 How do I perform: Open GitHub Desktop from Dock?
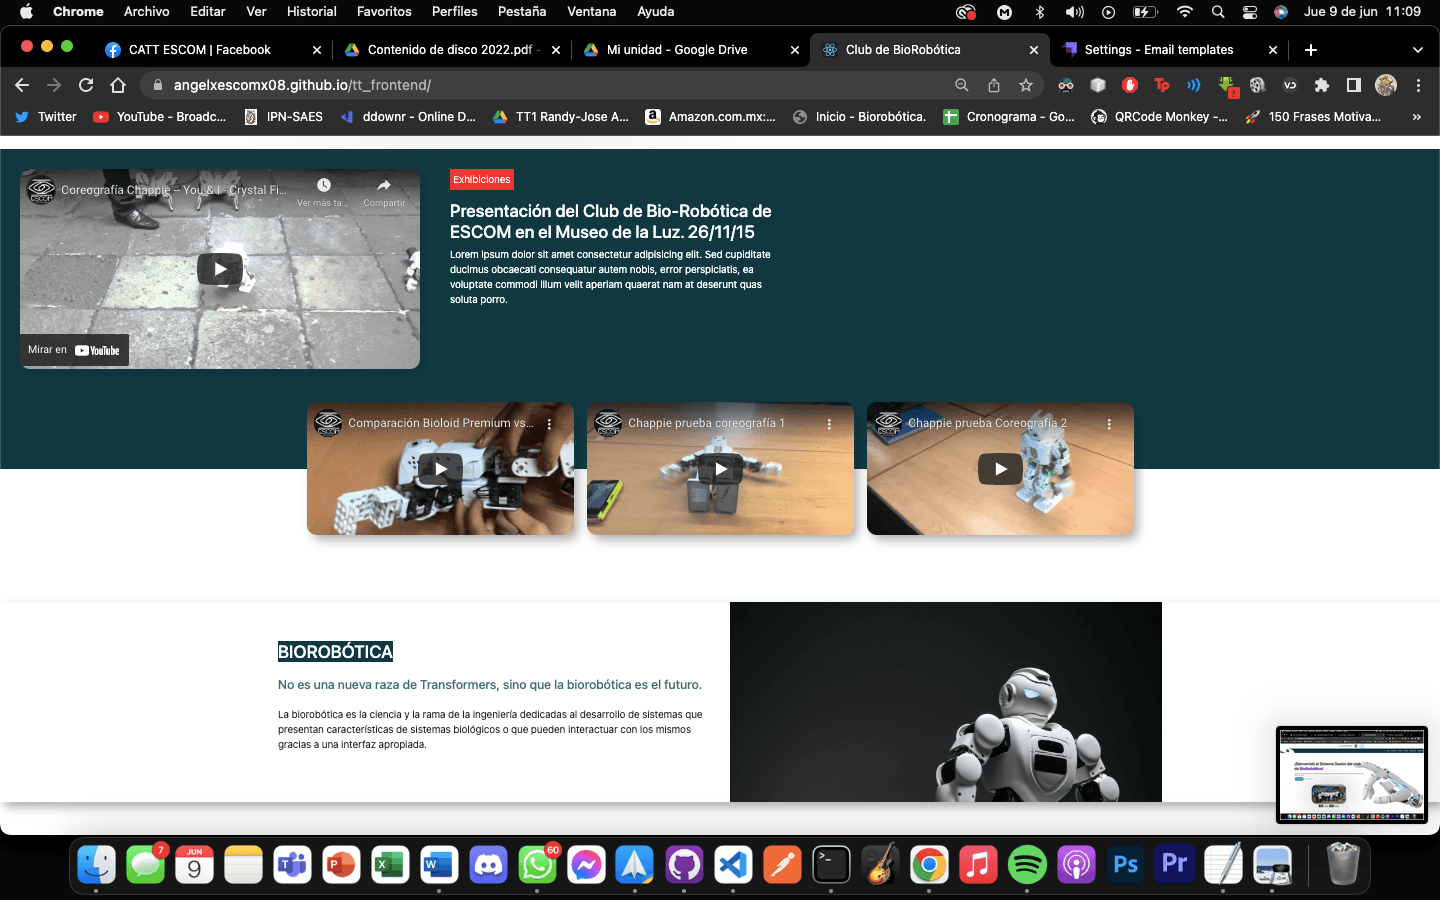pyautogui.click(x=684, y=865)
